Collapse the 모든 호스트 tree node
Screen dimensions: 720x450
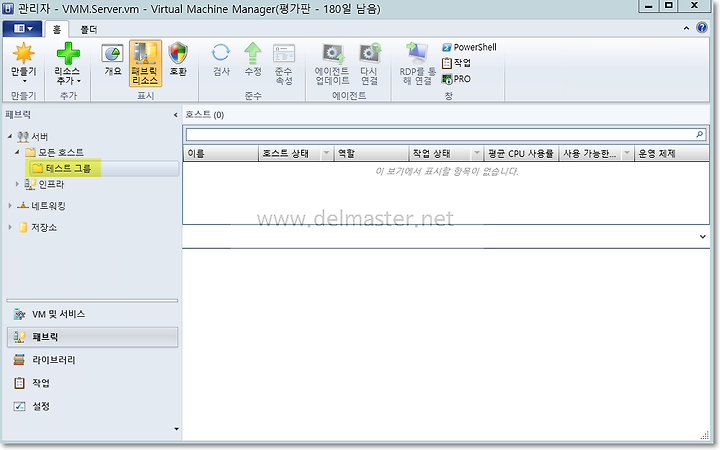(x=17, y=152)
